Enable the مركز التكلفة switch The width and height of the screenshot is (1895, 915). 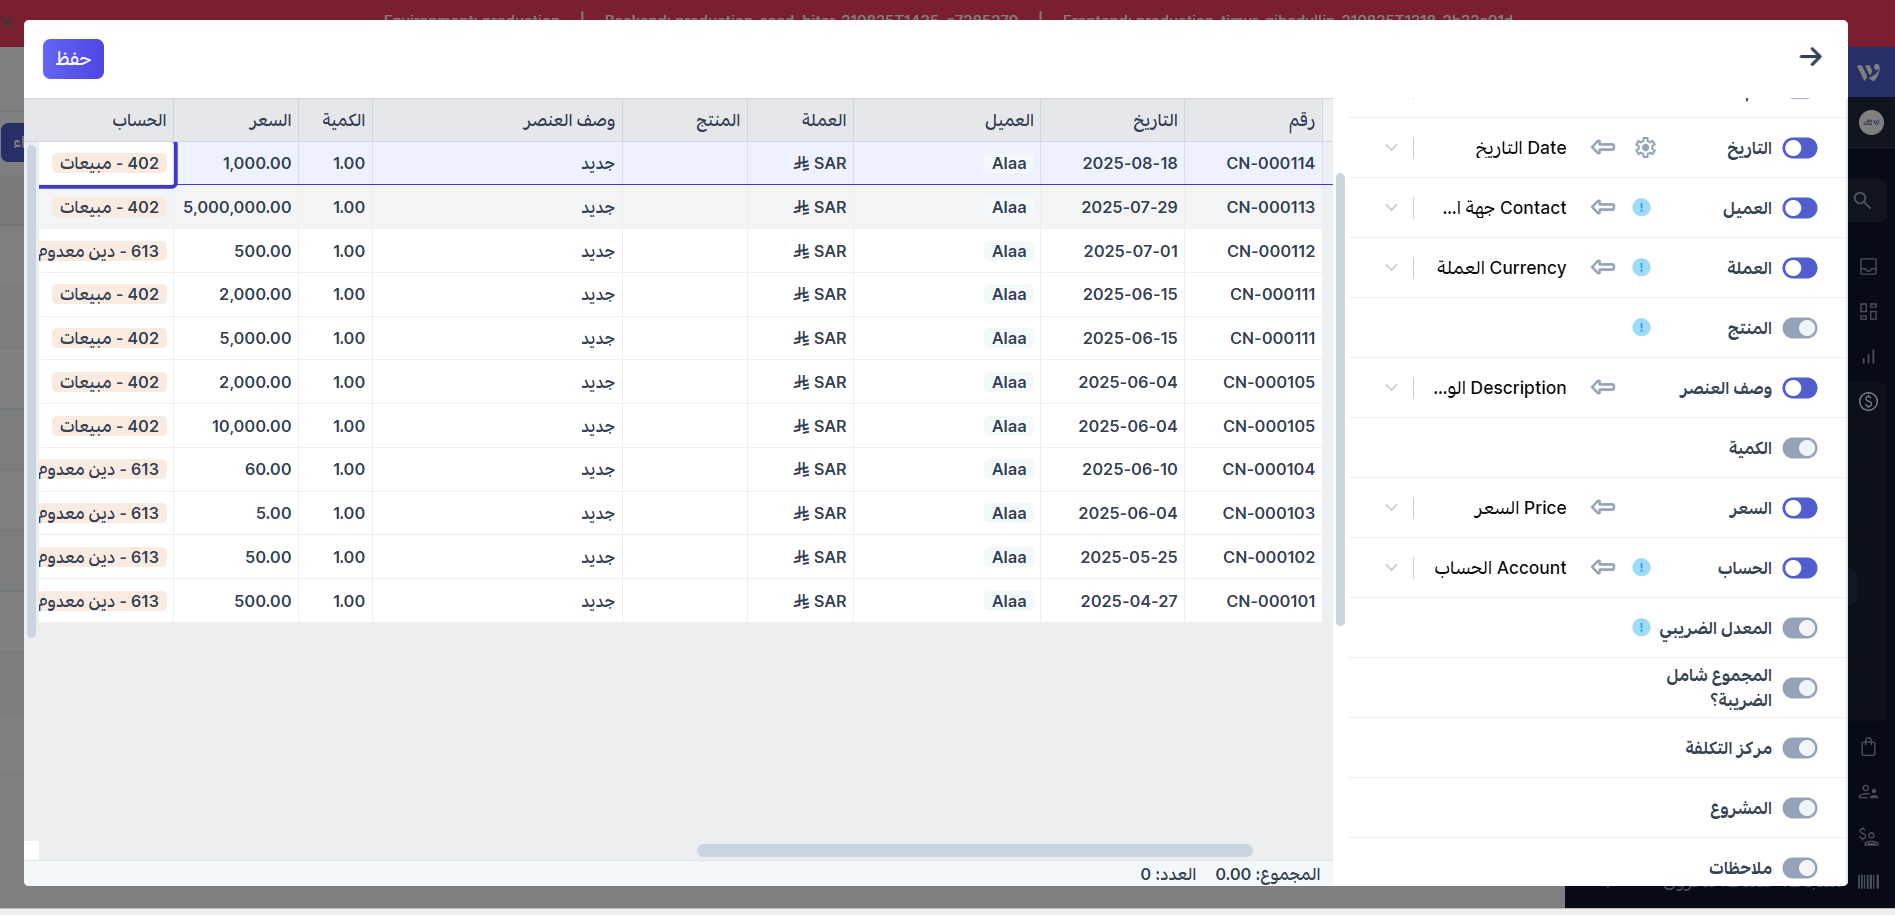[1799, 748]
